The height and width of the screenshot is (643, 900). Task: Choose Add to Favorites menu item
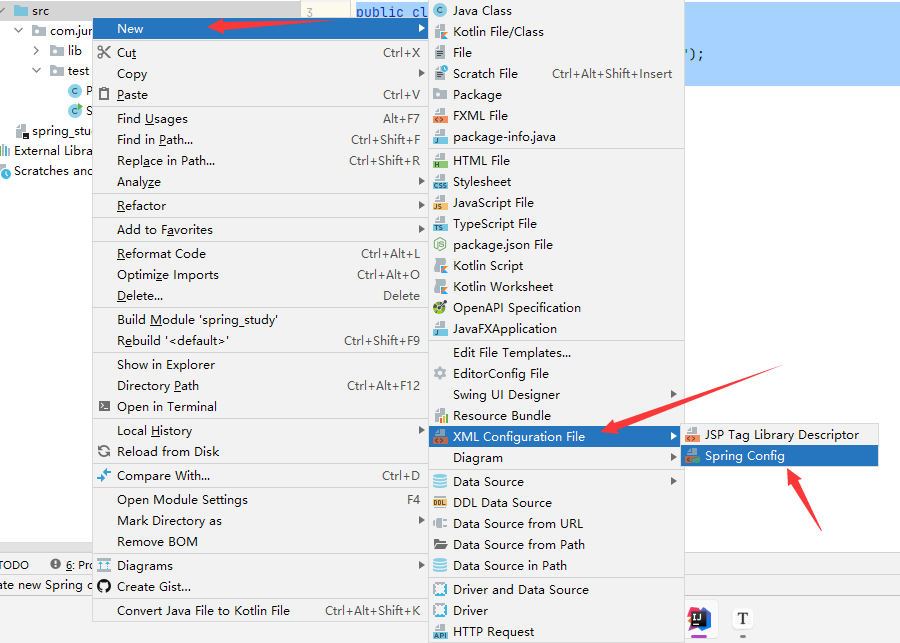pos(260,230)
